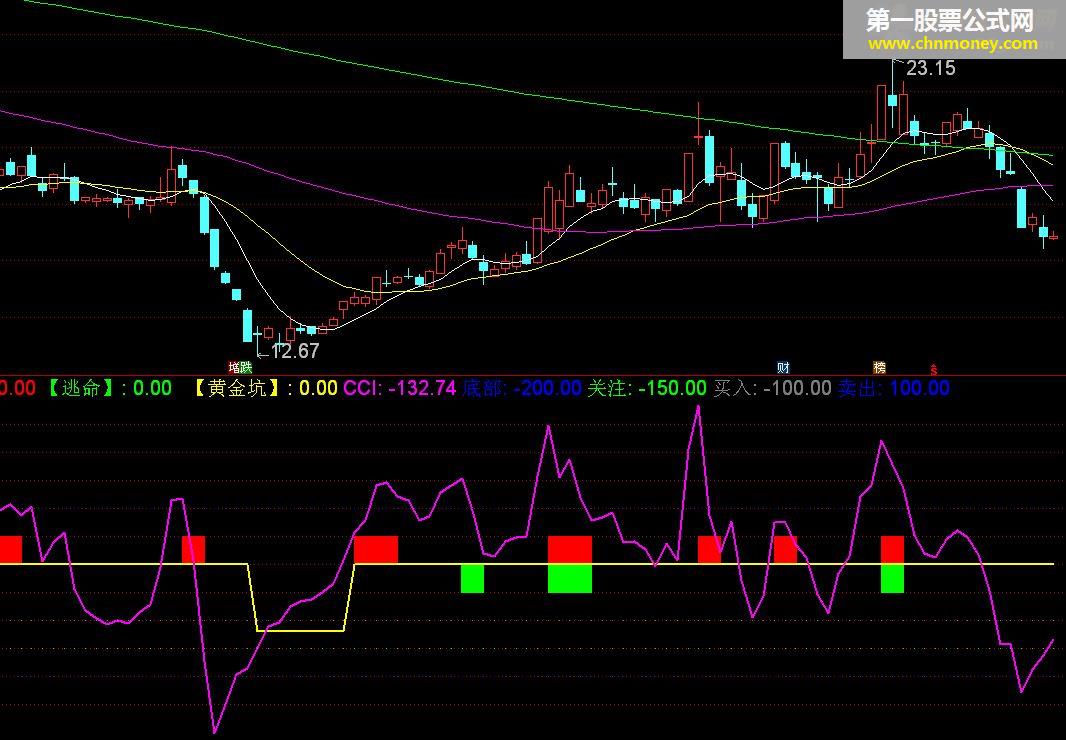Click the CCI: -132.74 readout
The image size is (1066, 740).
pyautogui.click(x=399, y=388)
